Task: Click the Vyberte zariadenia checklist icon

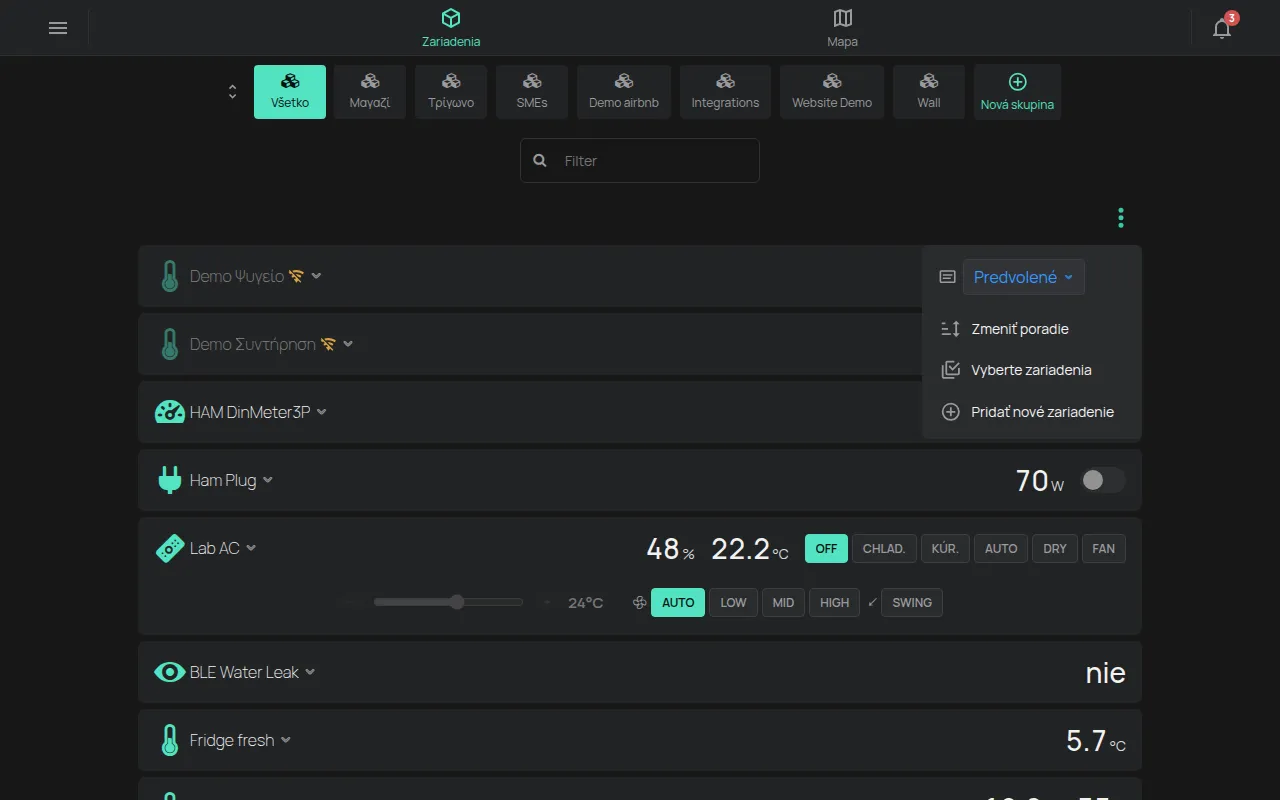Action: (950, 370)
